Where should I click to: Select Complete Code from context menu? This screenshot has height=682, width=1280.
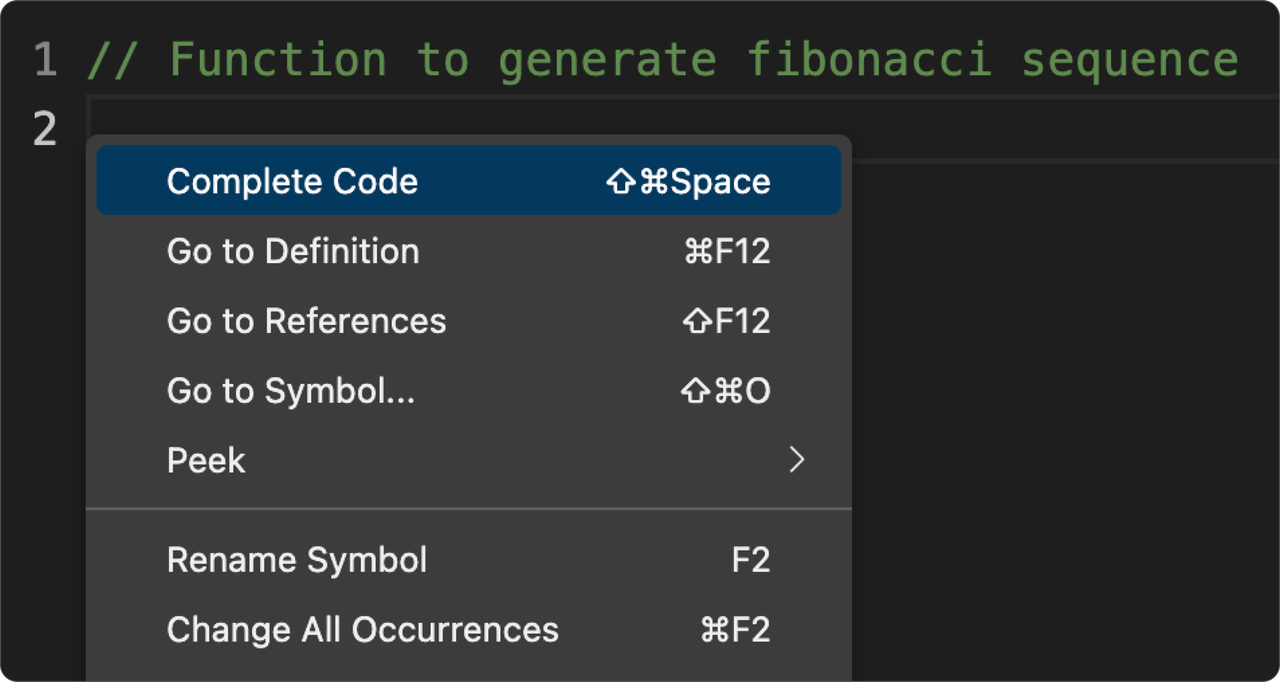pyautogui.click(x=292, y=181)
